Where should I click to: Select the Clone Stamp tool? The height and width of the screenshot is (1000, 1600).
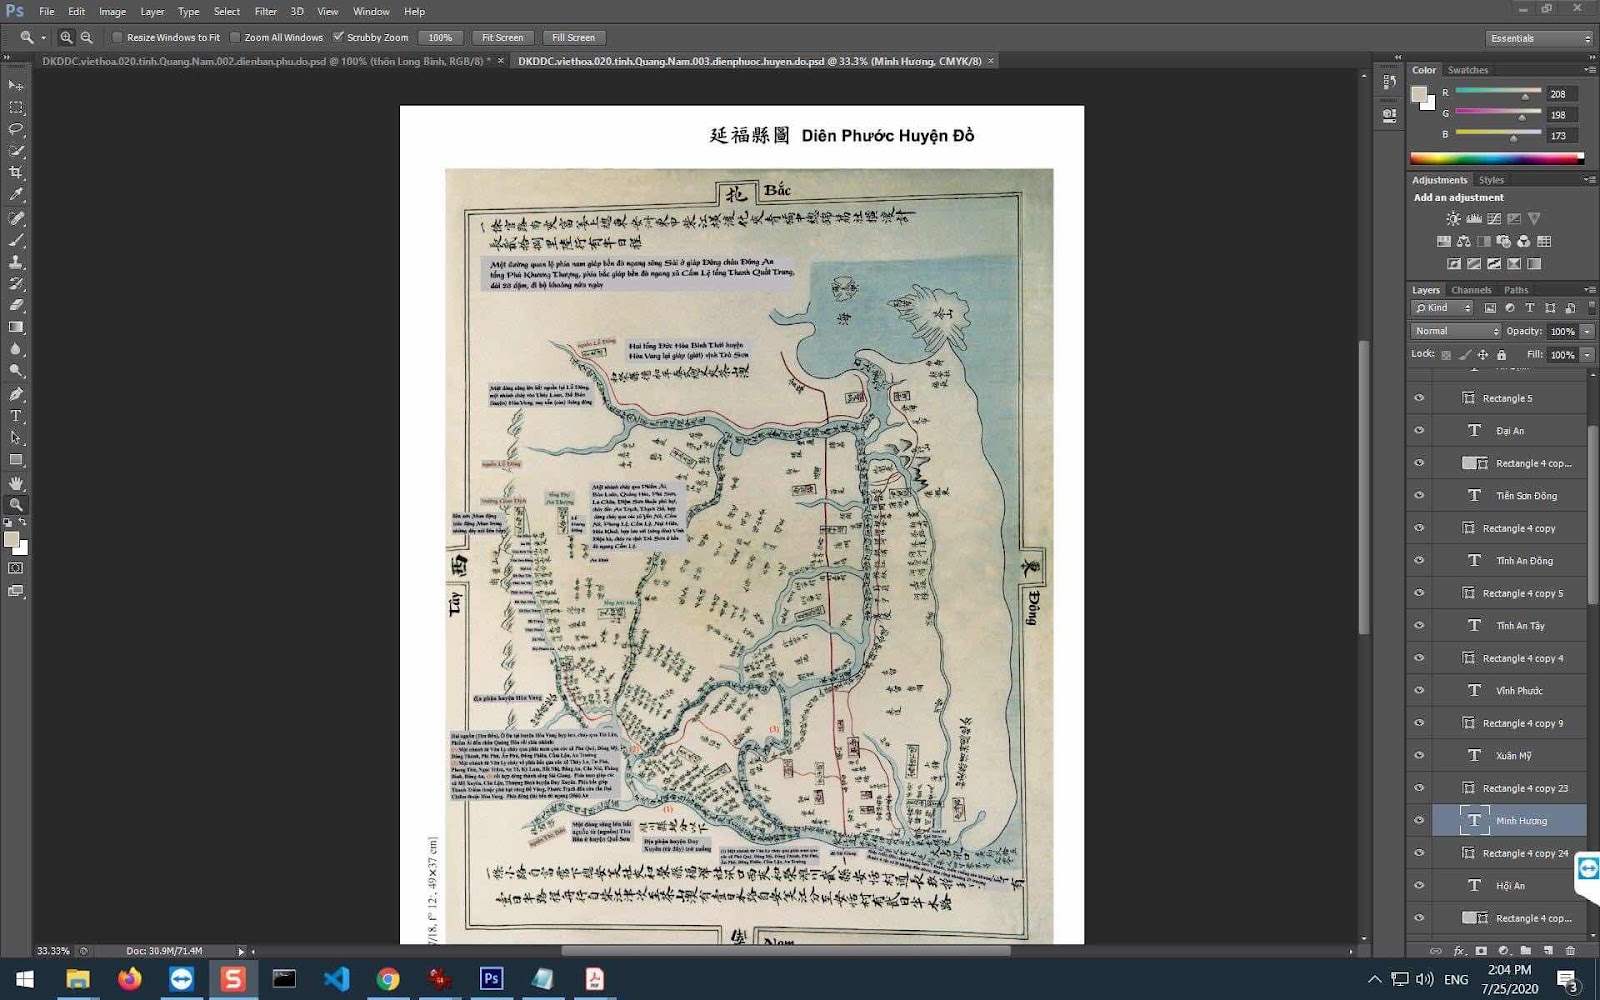(16, 262)
